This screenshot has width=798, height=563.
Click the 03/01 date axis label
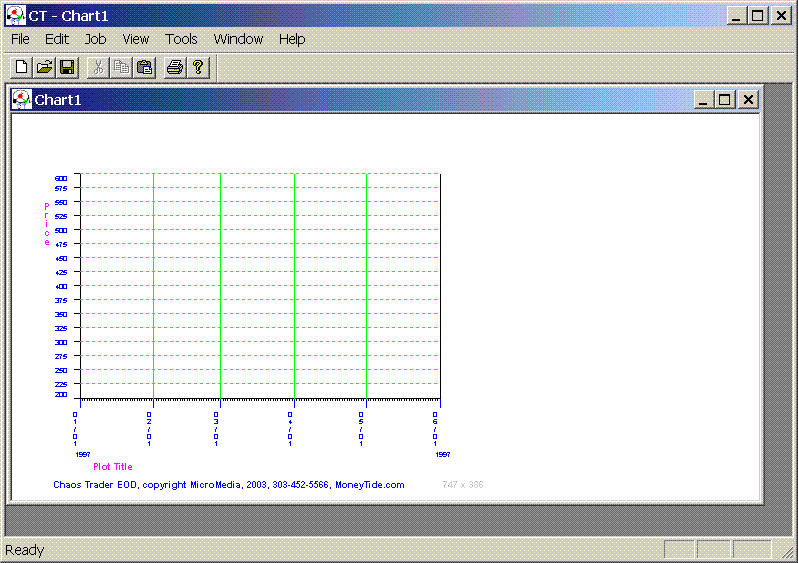click(x=216, y=429)
